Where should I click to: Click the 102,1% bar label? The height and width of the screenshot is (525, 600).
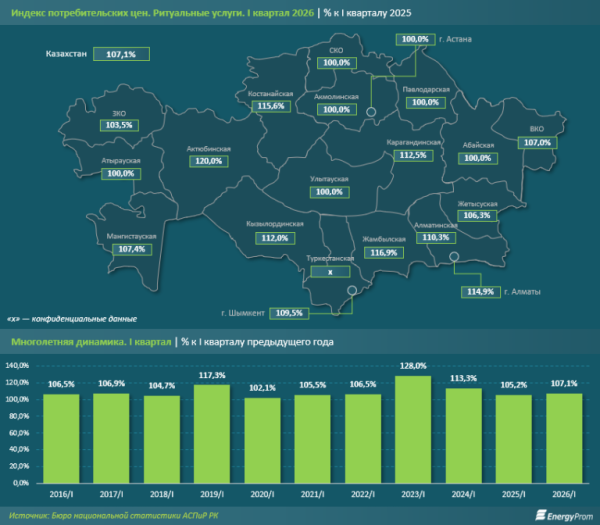click(x=262, y=388)
